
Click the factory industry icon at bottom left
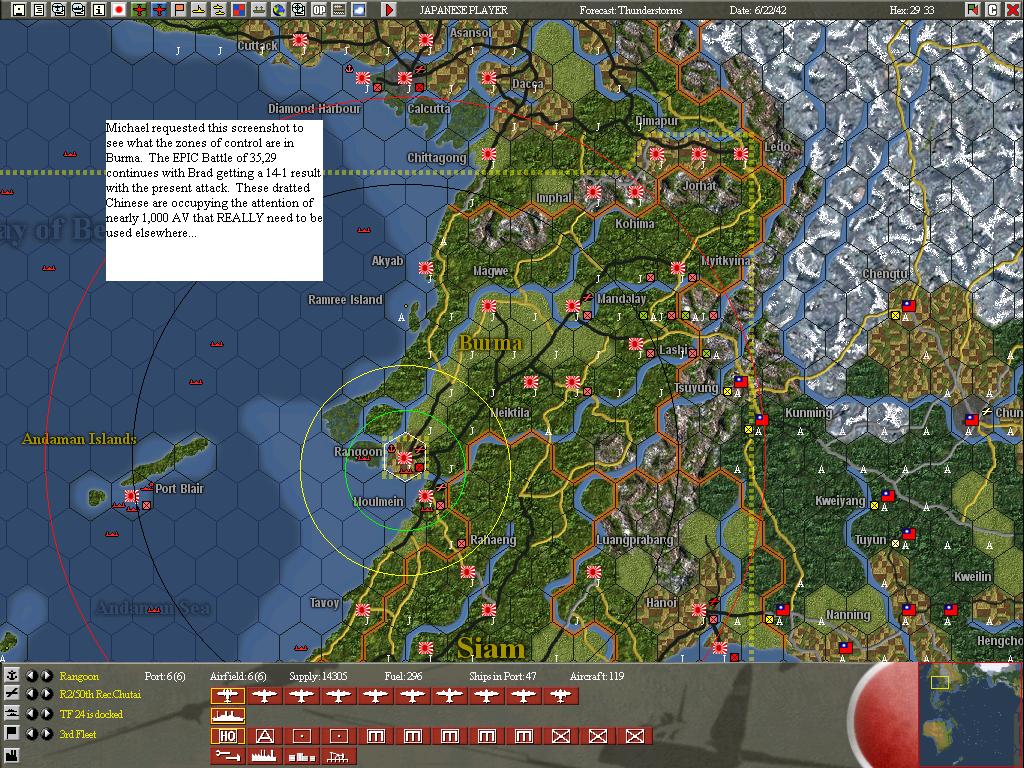(11, 756)
